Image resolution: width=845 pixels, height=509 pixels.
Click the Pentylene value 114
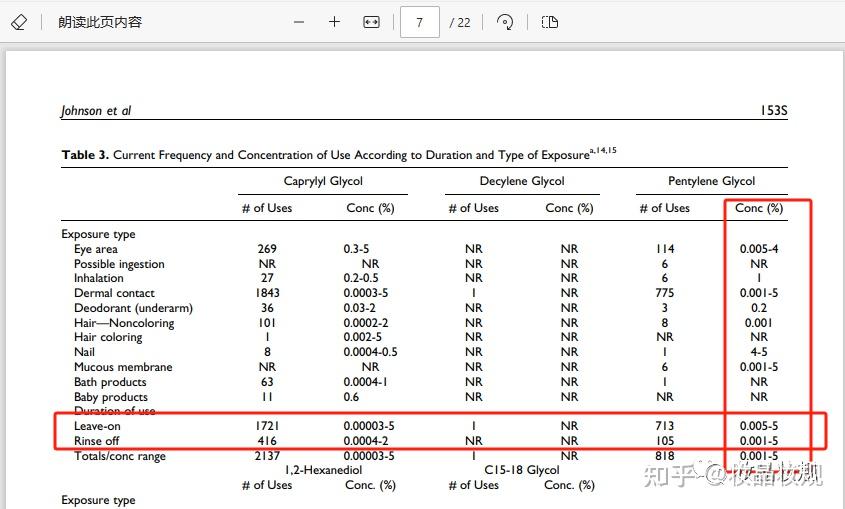point(664,249)
